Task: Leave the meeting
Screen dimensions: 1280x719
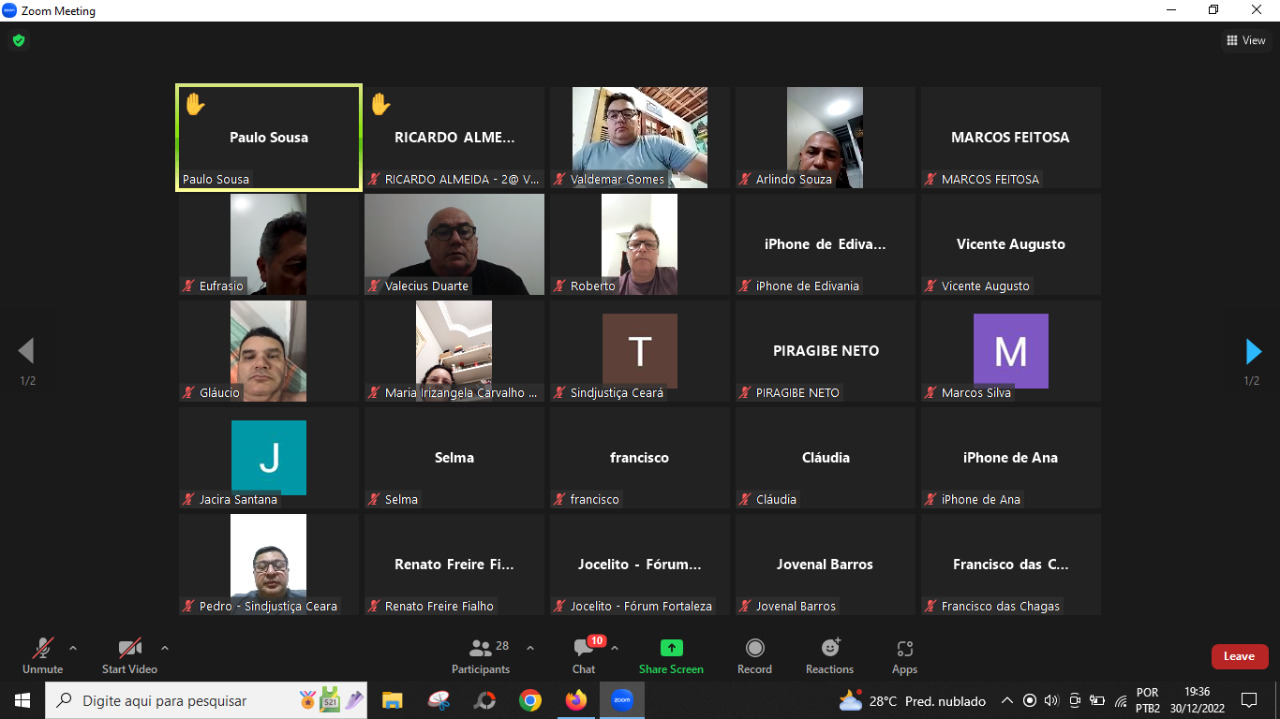Action: coord(1239,656)
